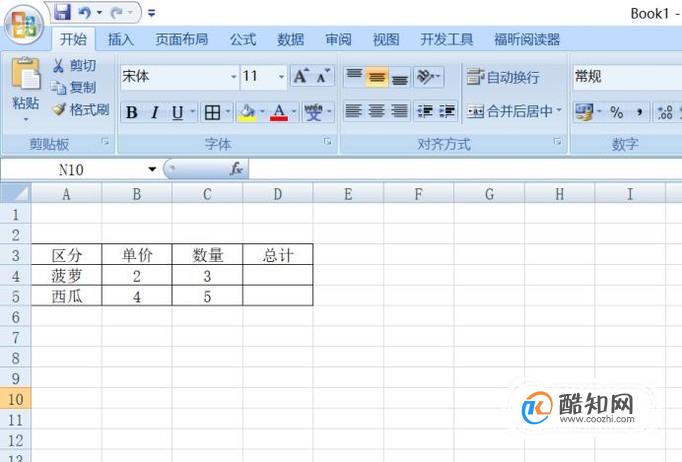Apply cell borders button

212,112
